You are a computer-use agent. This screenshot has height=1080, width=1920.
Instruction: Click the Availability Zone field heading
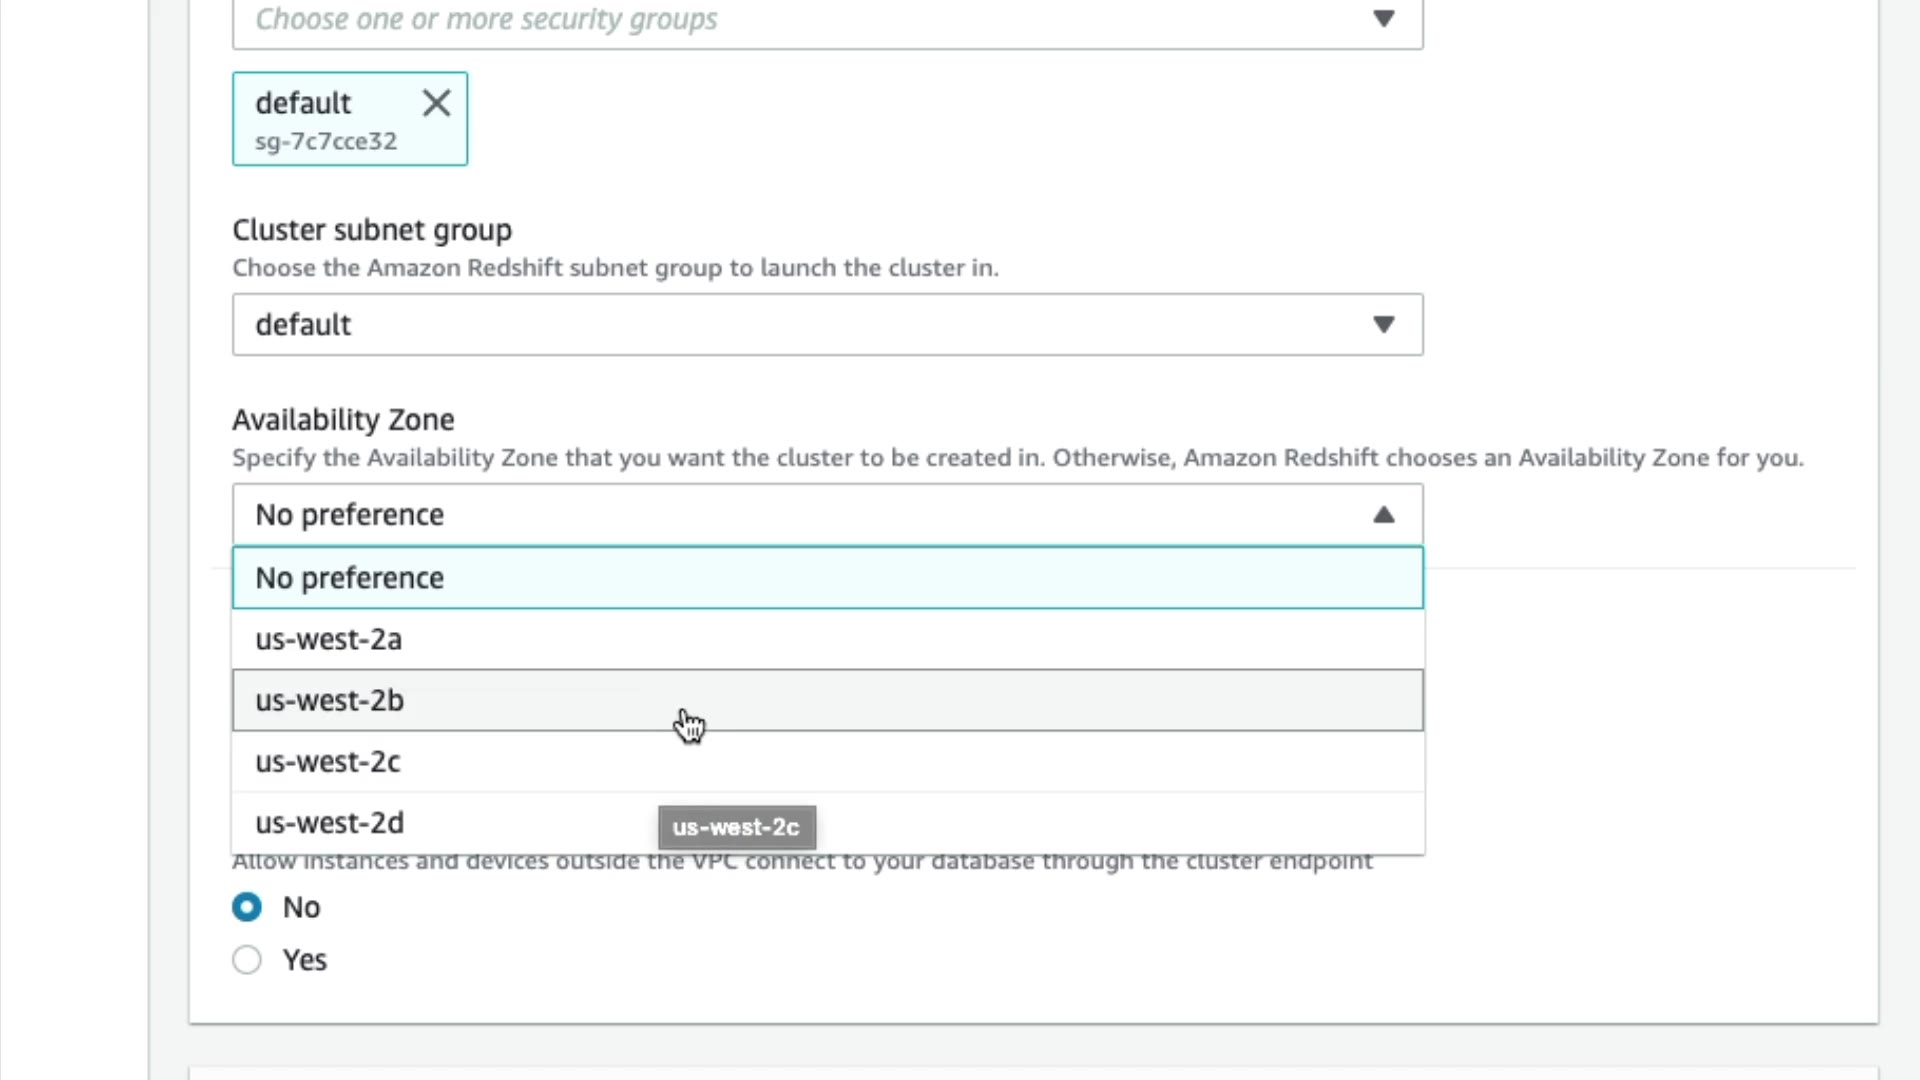(343, 420)
